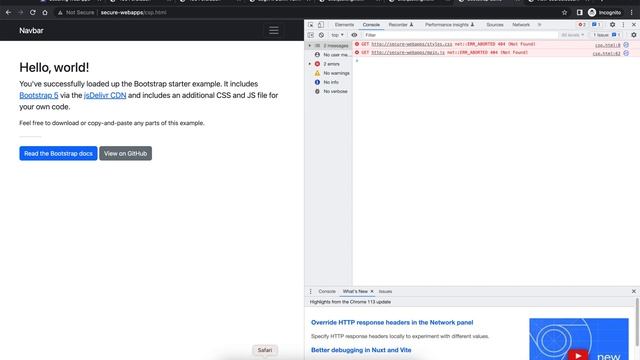This screenshot has height=360, width=640.
Task: Open Override HTTP response headers article
Action: tap(392, 322)
